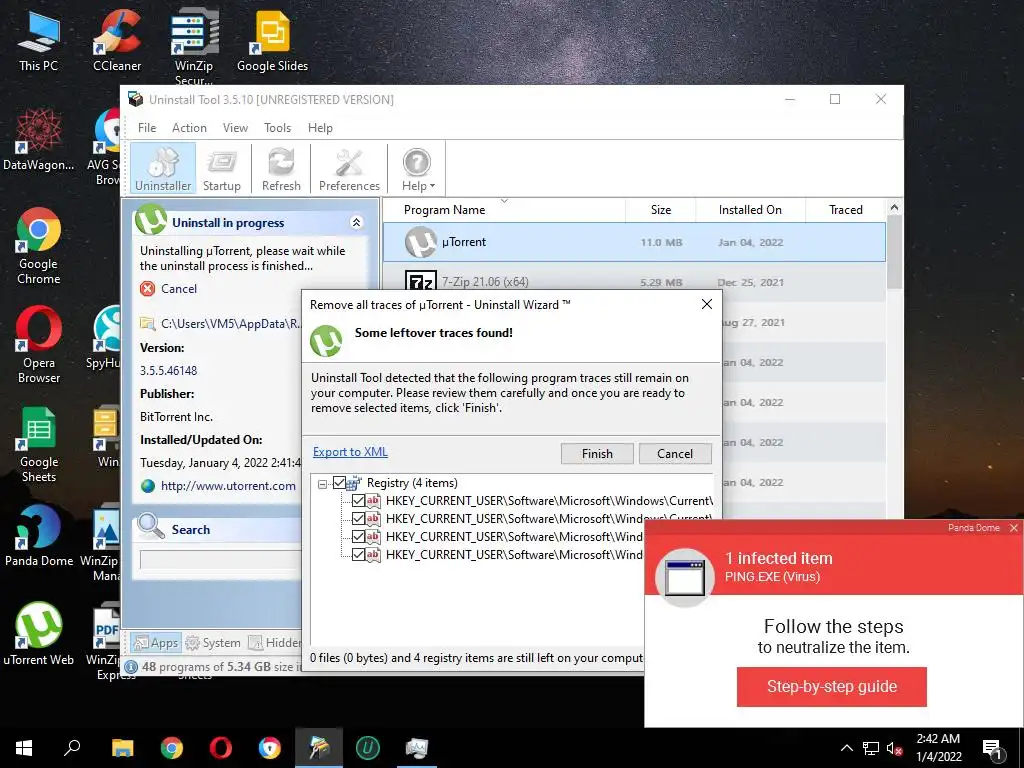
Task: Open uTorrent Web desktop shortcut
Action: (38, 635)
